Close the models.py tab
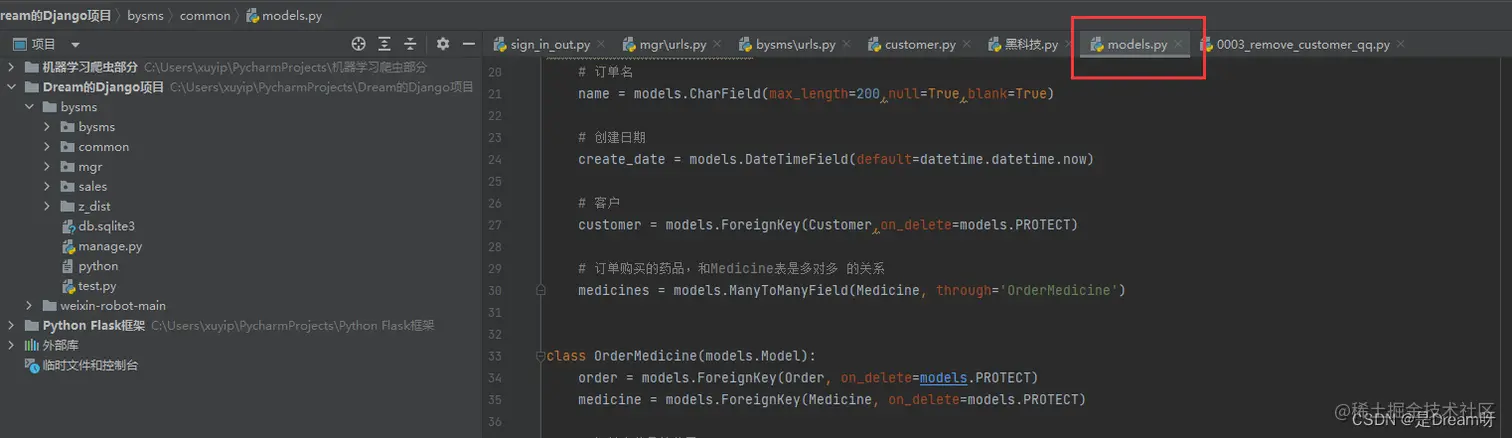This screenshot has width=1512, height=438. (1179, 45)
